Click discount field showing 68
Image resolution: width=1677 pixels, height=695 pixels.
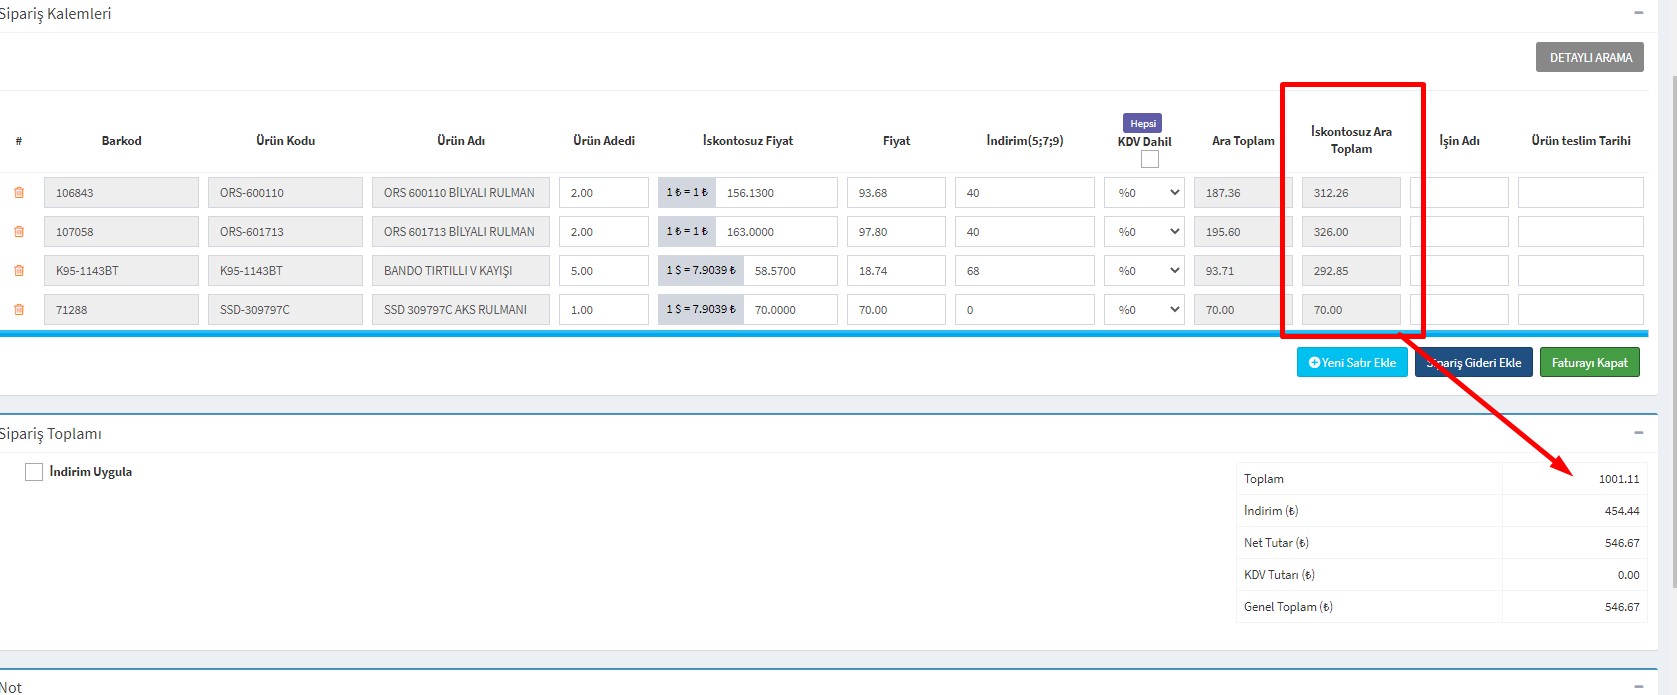point(1024,271)
